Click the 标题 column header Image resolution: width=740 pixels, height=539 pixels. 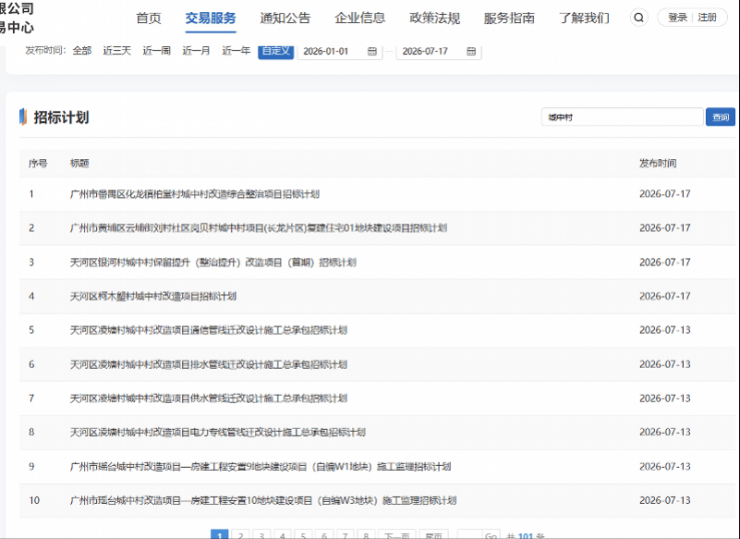[x=79, y=163]
